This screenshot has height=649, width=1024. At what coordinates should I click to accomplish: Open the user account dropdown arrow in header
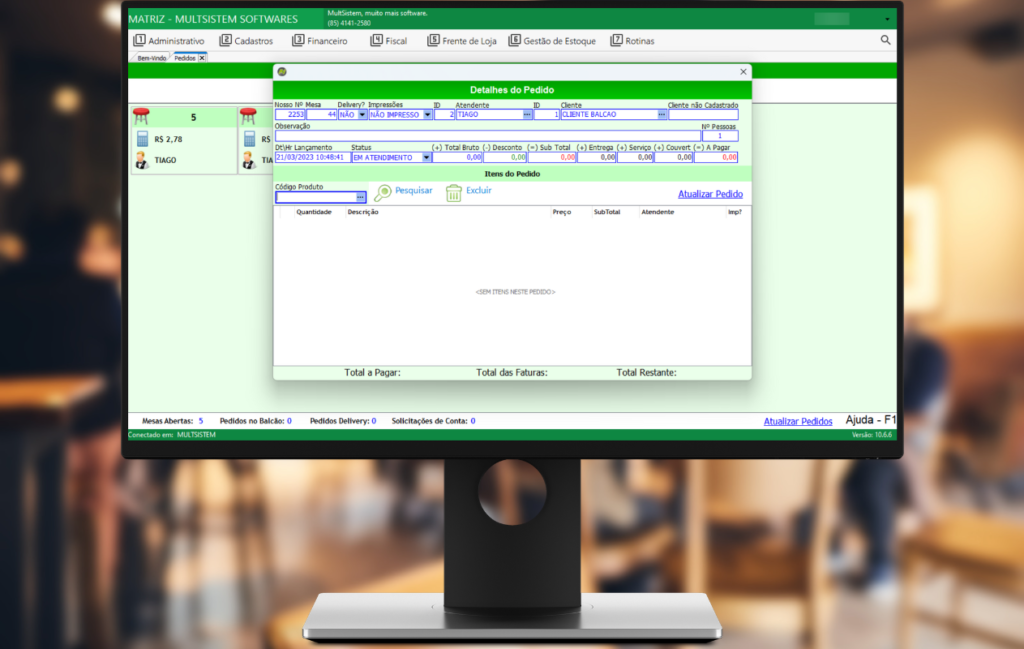886,19
